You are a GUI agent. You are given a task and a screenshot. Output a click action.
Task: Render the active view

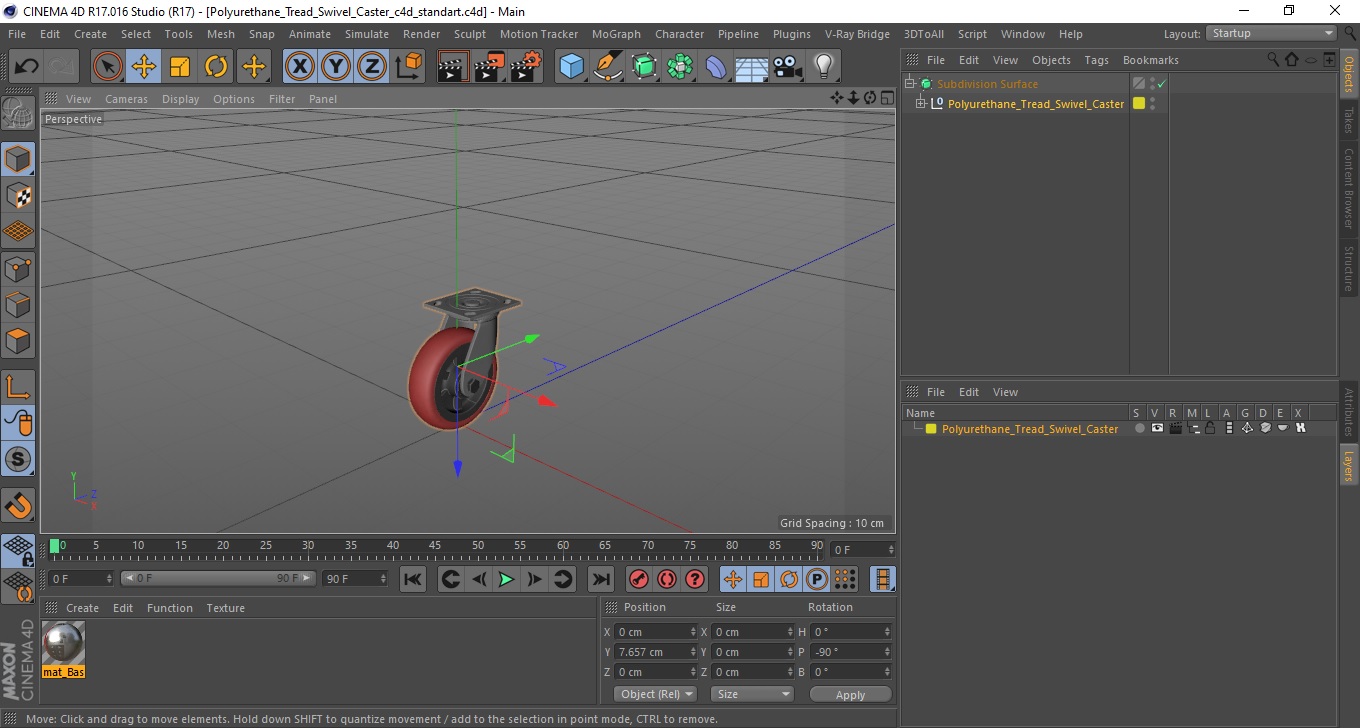pos(454,67)
